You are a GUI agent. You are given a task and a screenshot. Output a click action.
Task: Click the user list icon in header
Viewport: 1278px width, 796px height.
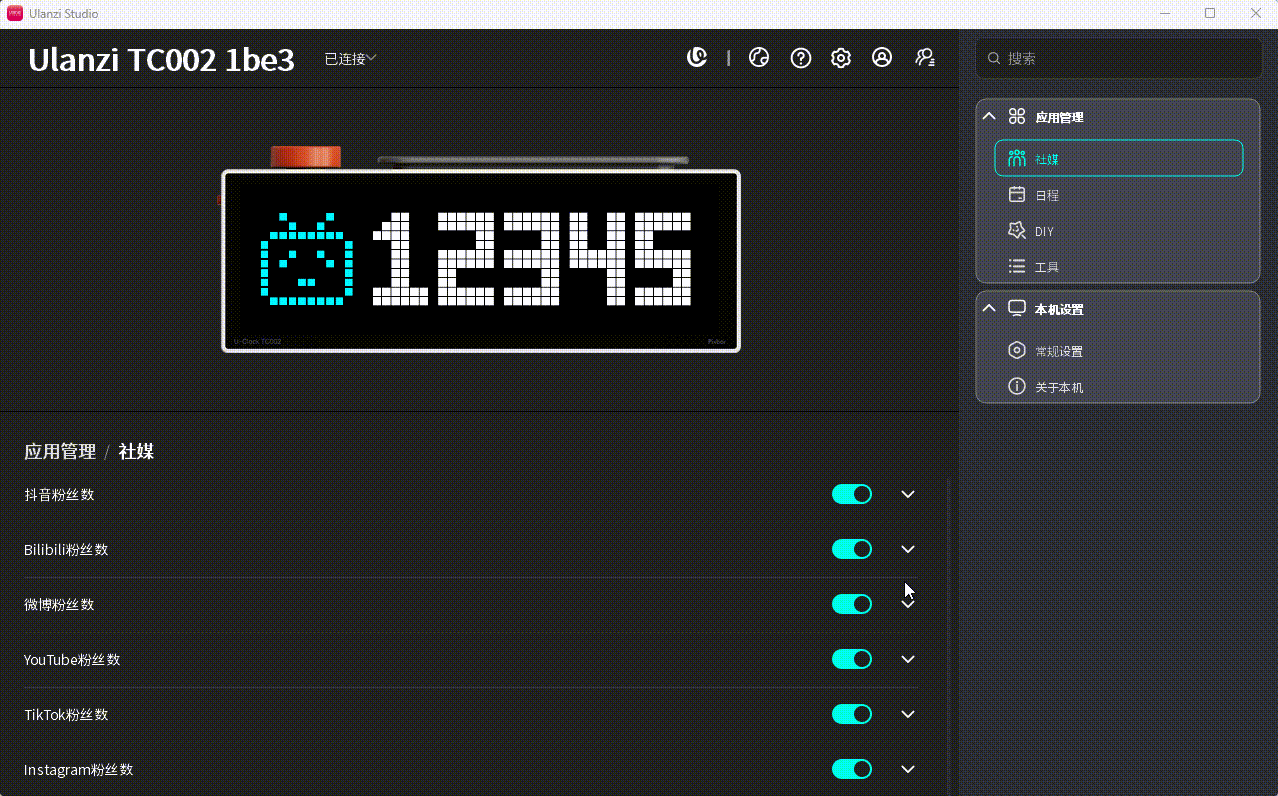pos(925,58)
